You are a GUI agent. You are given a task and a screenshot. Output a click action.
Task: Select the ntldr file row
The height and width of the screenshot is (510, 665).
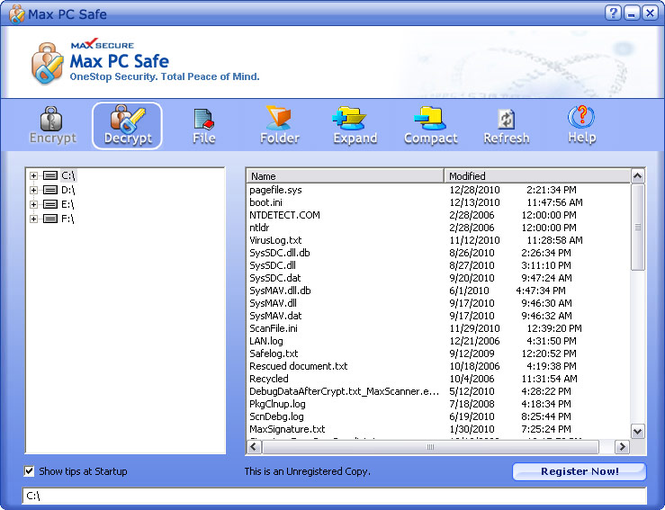click(x=259, y=228)
